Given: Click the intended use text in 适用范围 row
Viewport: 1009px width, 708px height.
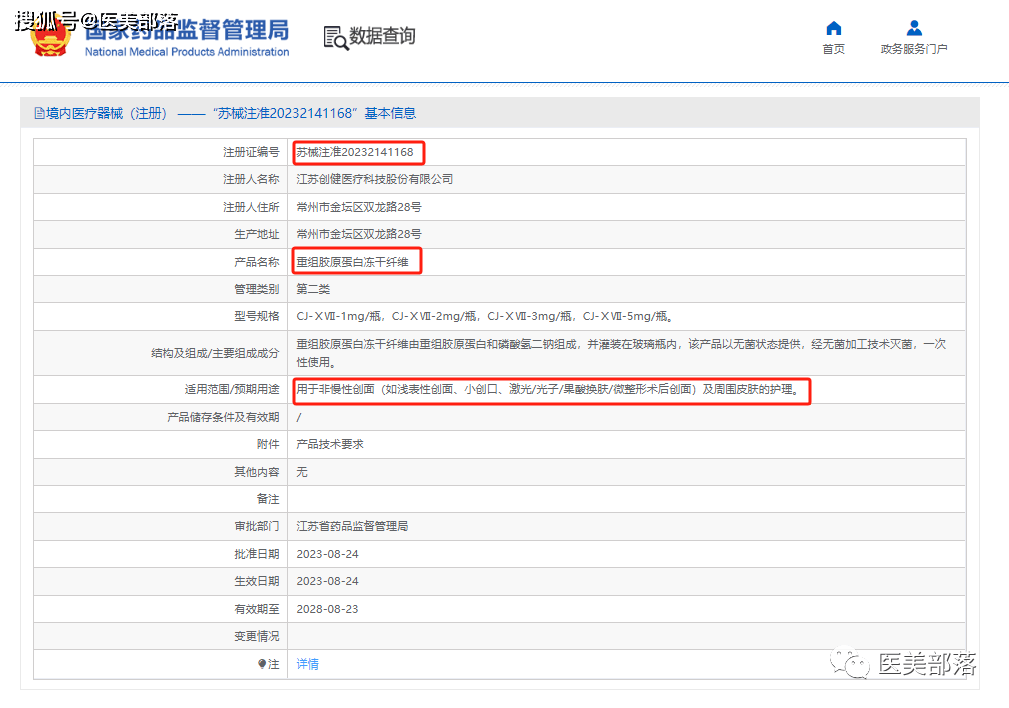Looking at the screenshot, I should click(548, 390).
